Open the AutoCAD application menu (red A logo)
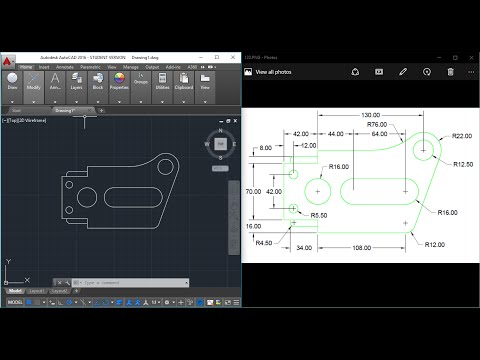Viewport: 480px width, 360px height. (8, 62)
